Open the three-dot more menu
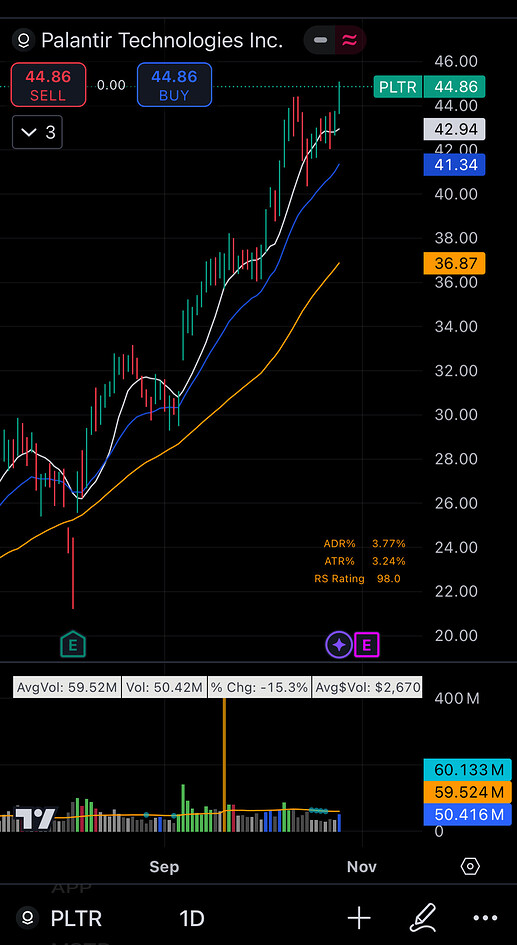This screenshot has width=517, height=945. tap(485, 918)
